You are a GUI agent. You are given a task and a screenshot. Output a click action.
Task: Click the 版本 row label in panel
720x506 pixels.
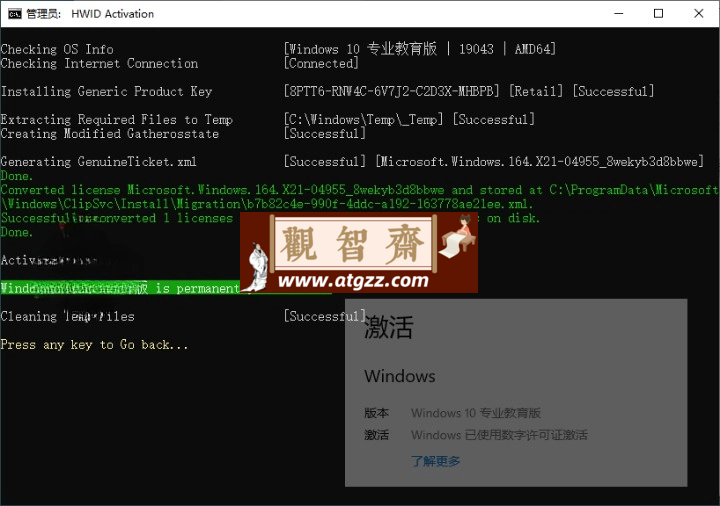(377, 413)
